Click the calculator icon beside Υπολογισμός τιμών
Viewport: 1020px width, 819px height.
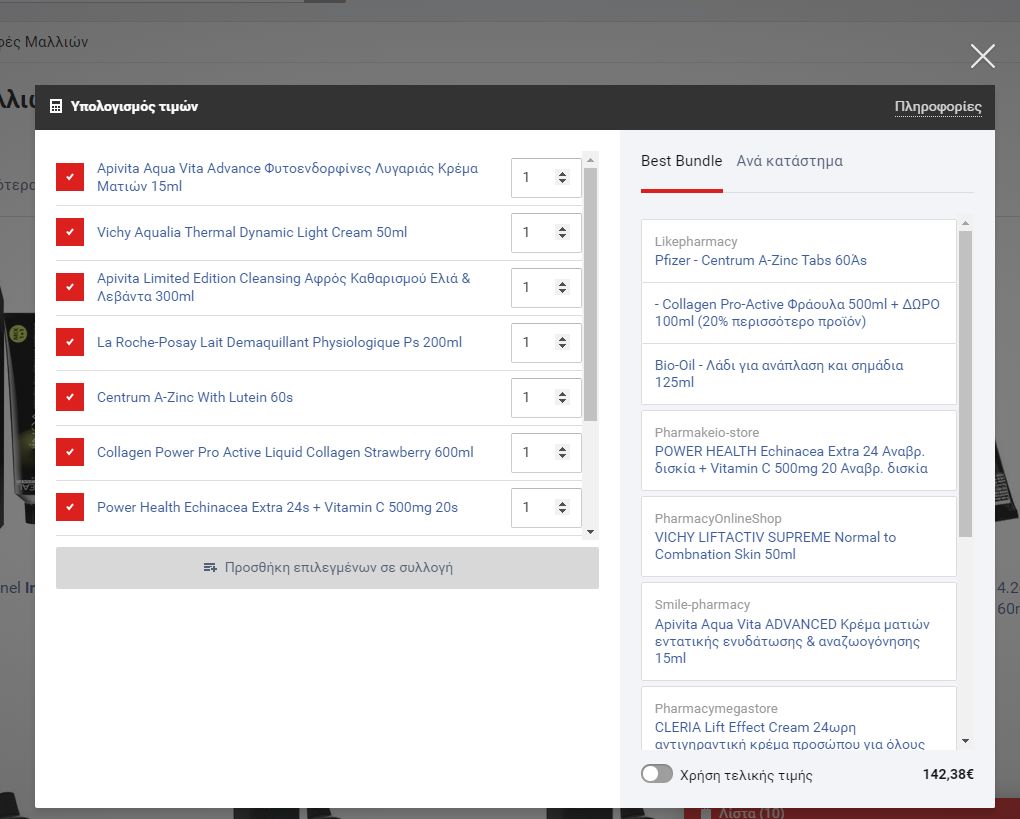tap(57, 107)
